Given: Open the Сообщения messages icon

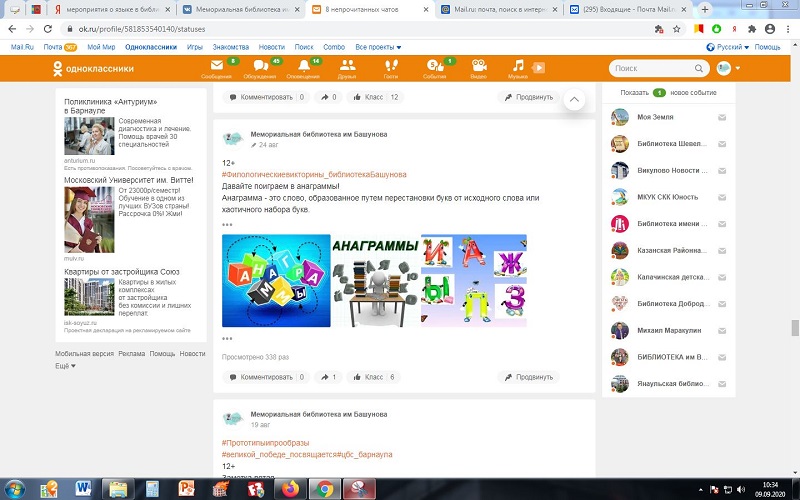Looking at the screenshot, I should tap(216, 68).
